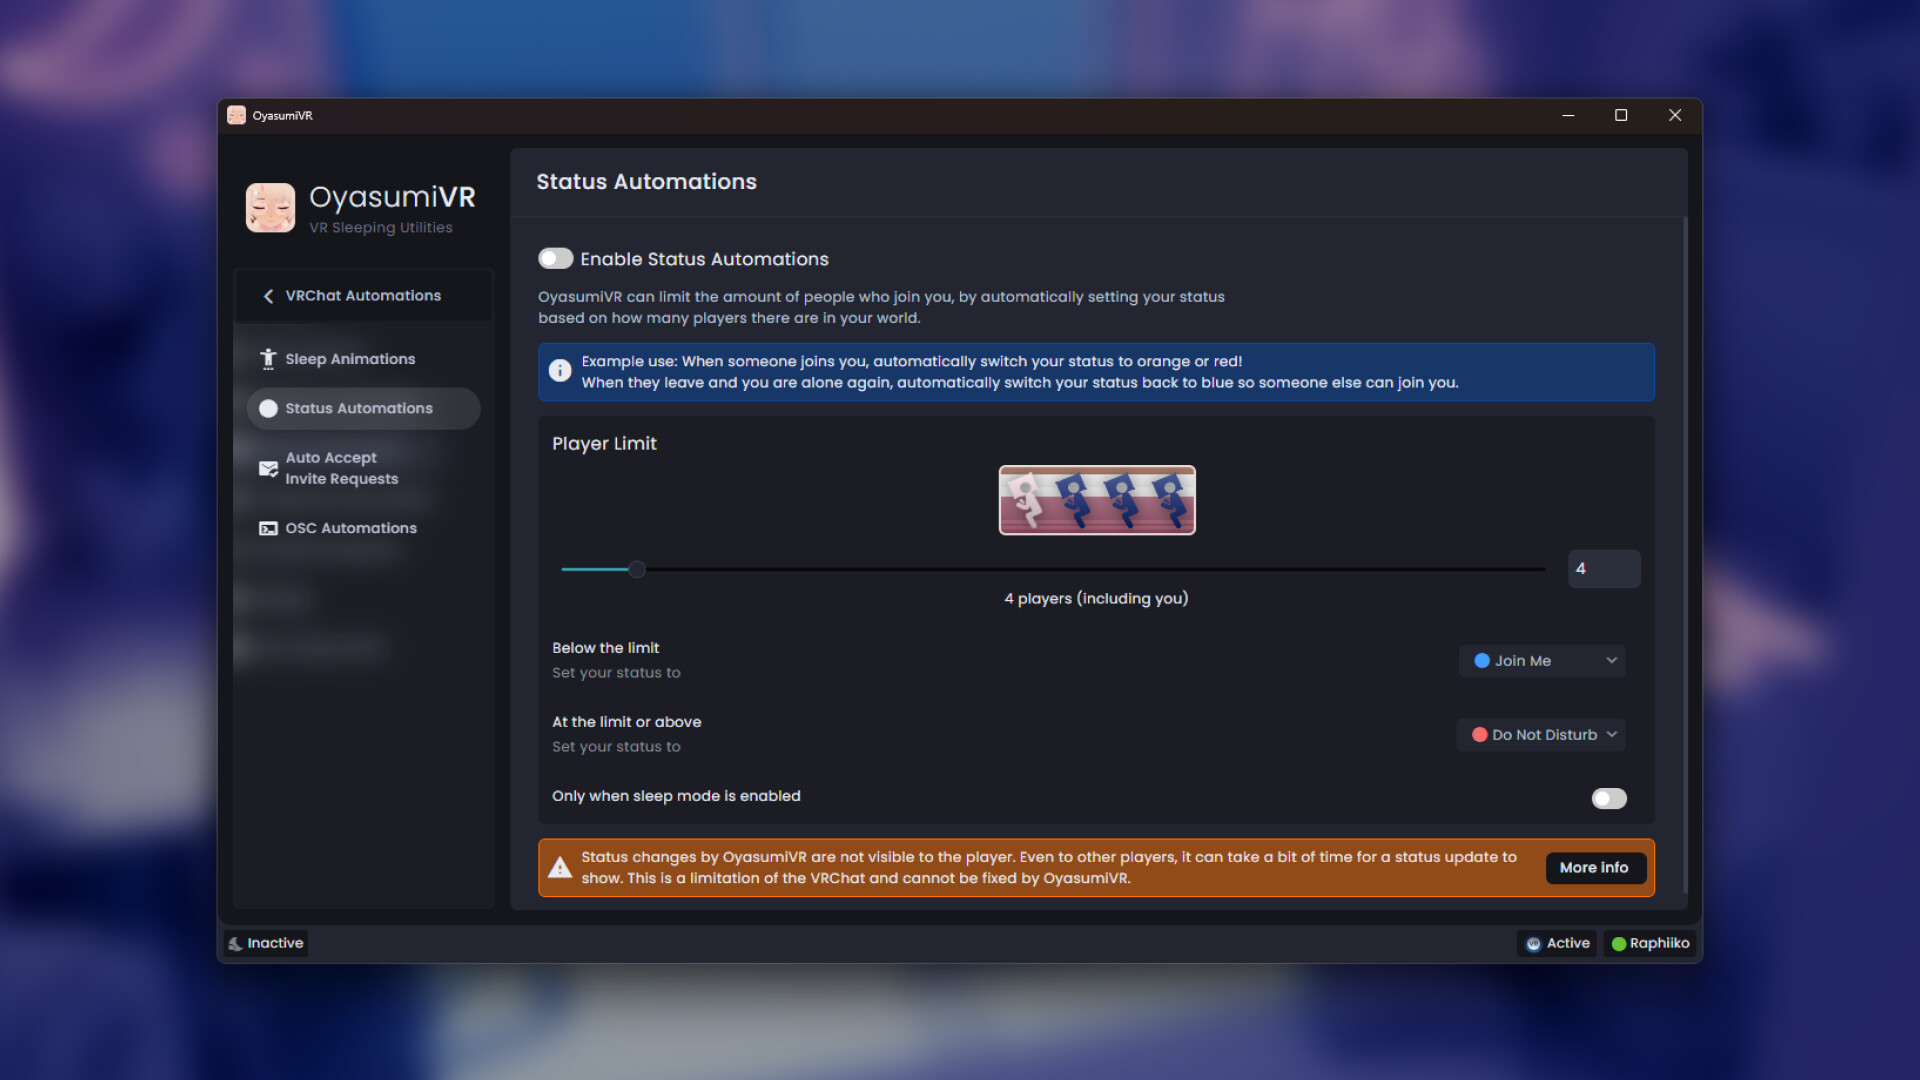Click the OyasumiVR logo in the sidebar
Image resolution: width=1920 pixels, height=1080 pixels.
coord(269,207)
